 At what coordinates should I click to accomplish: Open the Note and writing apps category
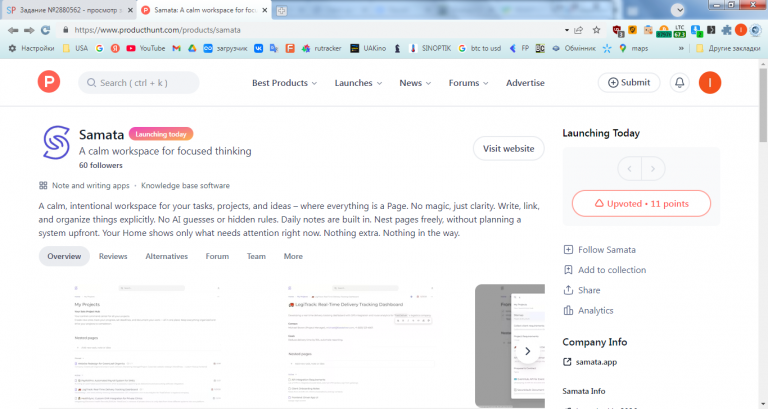pos(91,186)
